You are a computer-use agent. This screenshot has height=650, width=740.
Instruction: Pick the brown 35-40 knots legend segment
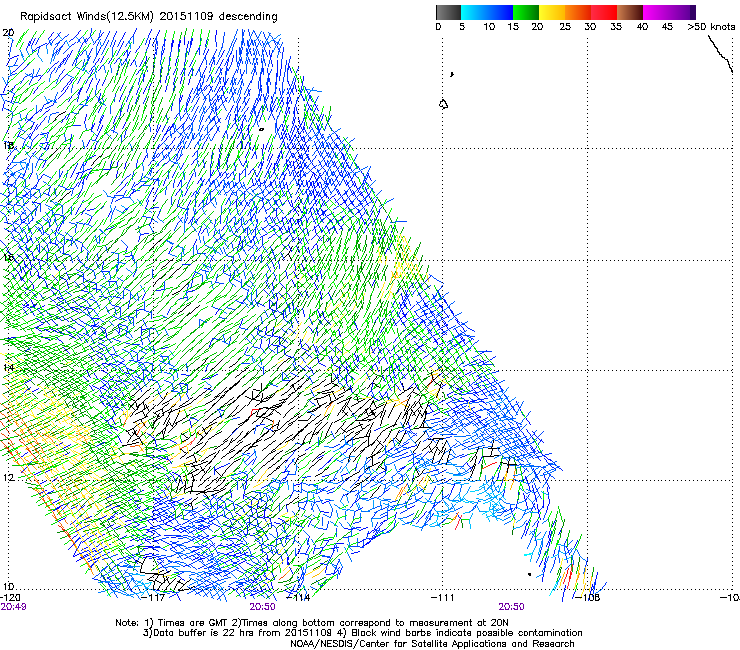630,12
